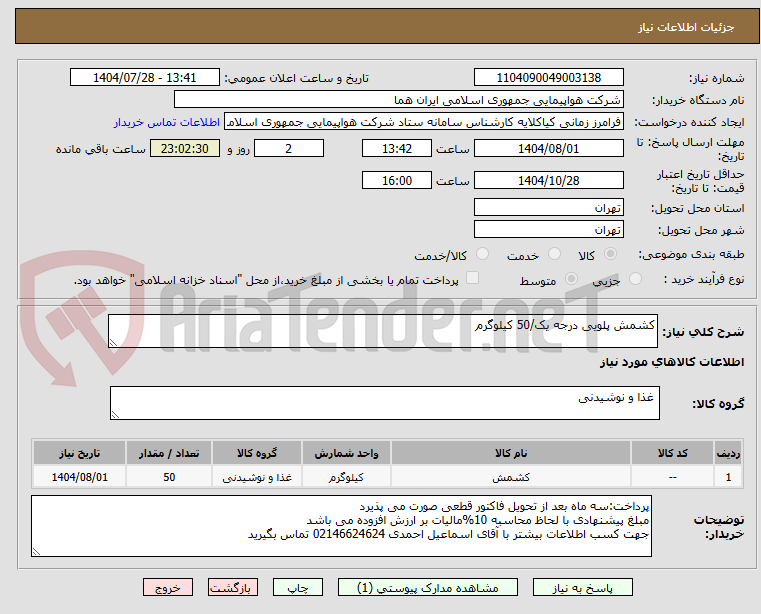Click the resize handle of توضیحات خریدار box
The width and height of the screenshot is (761, 614).
[36, 551]
